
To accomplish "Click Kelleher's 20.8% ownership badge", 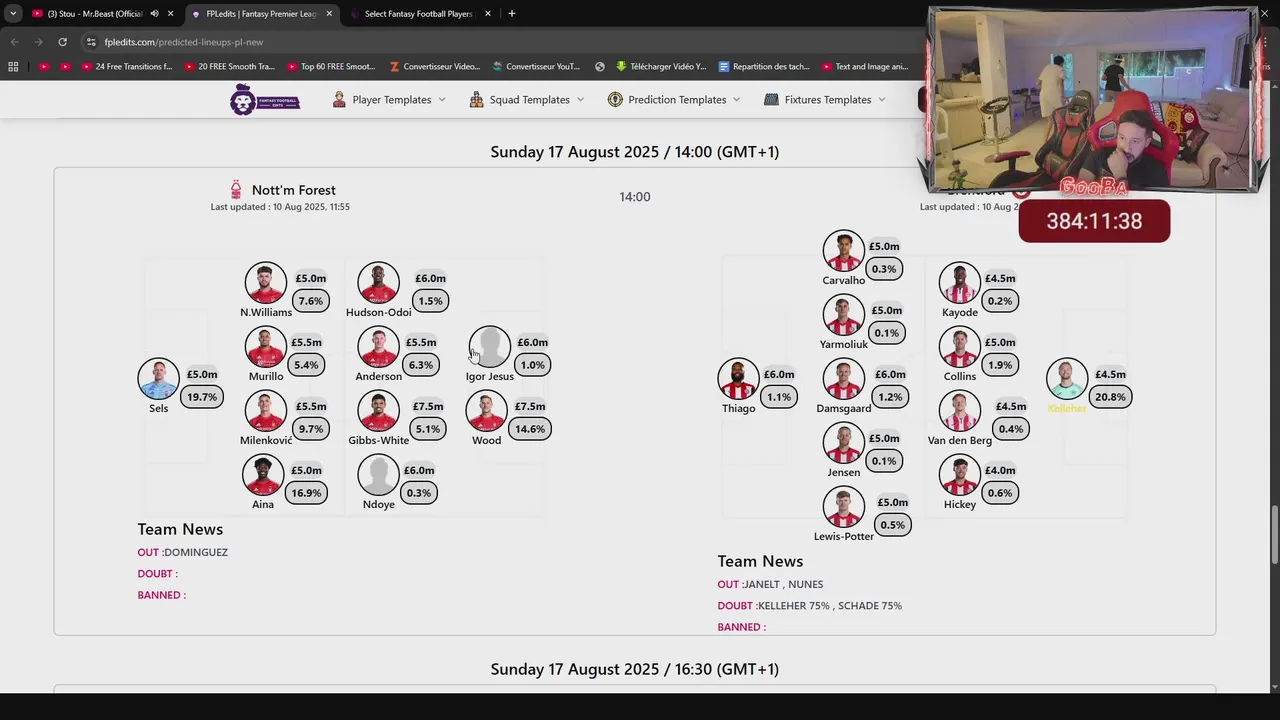I will point(1110,397).
